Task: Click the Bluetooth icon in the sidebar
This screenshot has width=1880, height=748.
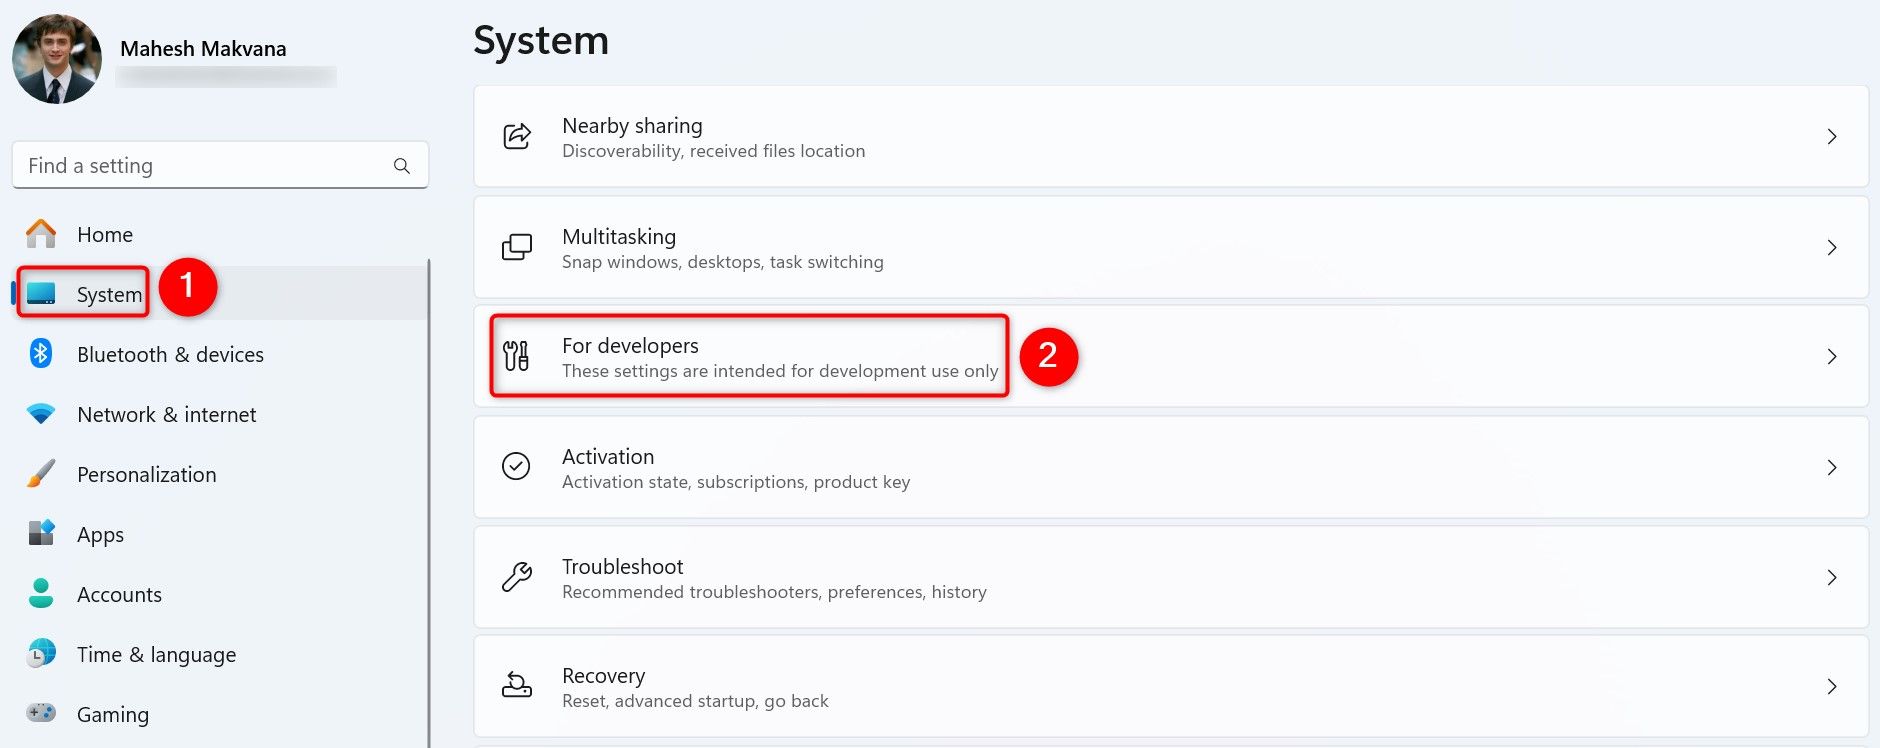Action: (x=41, y=353)
